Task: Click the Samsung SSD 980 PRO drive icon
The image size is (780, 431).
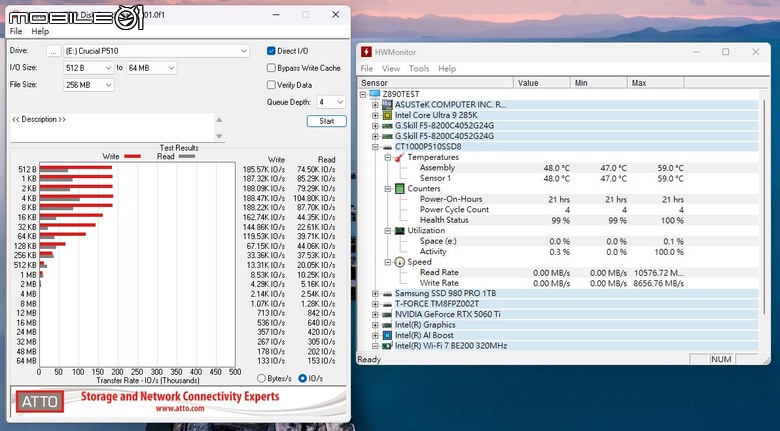Action: click(387, 294)
